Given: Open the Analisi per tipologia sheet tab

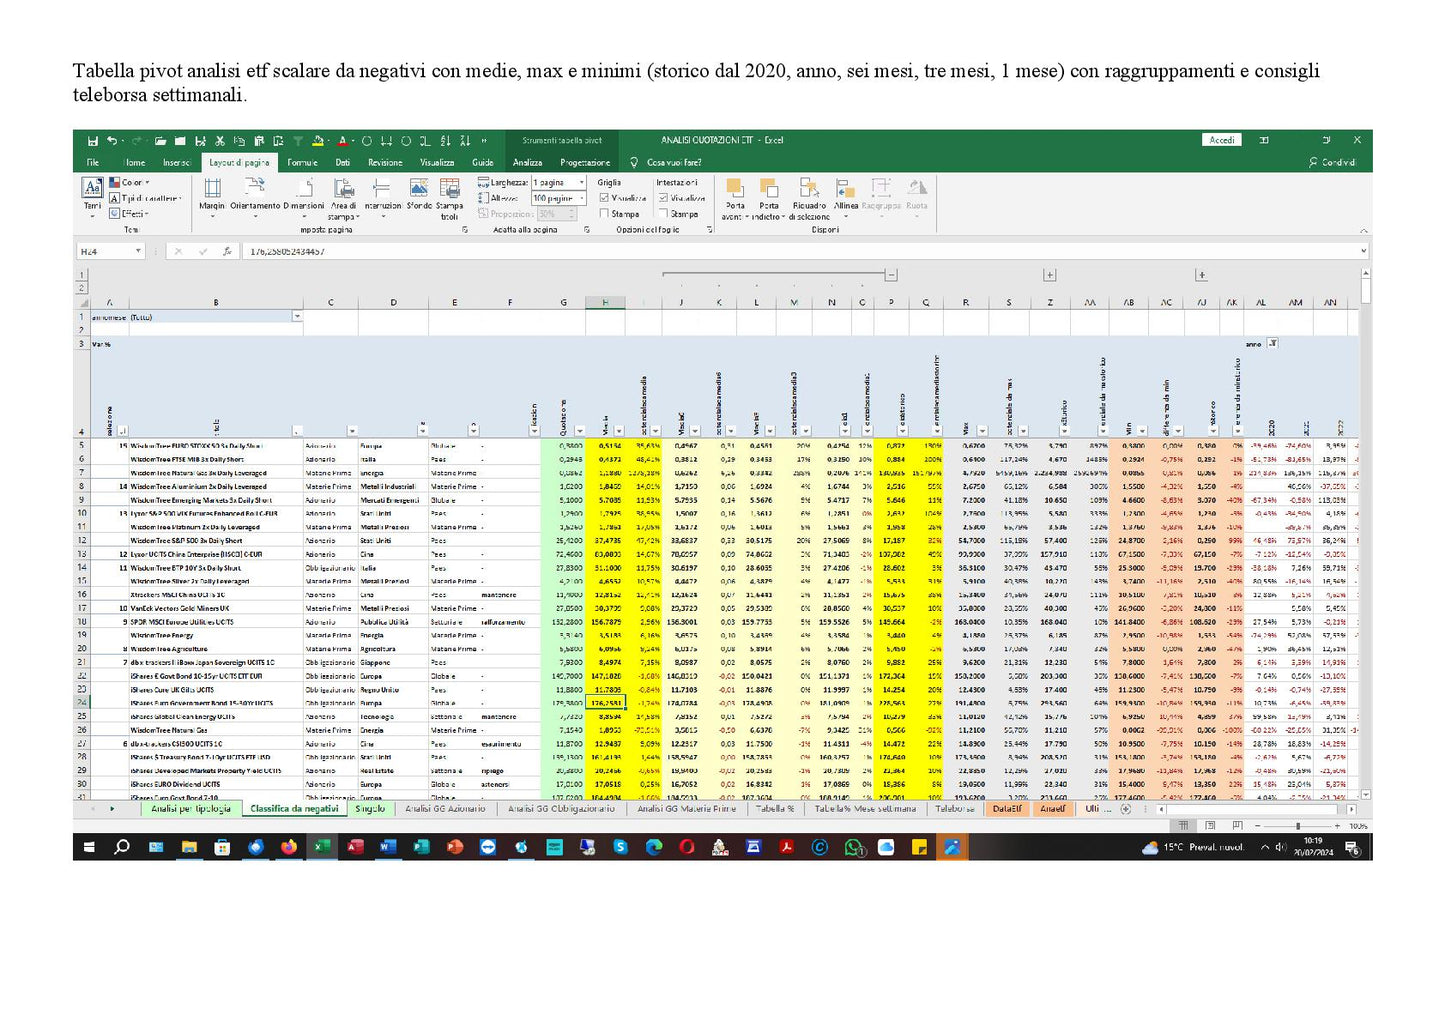Looking at the screenshot, I should pos(191,809).
